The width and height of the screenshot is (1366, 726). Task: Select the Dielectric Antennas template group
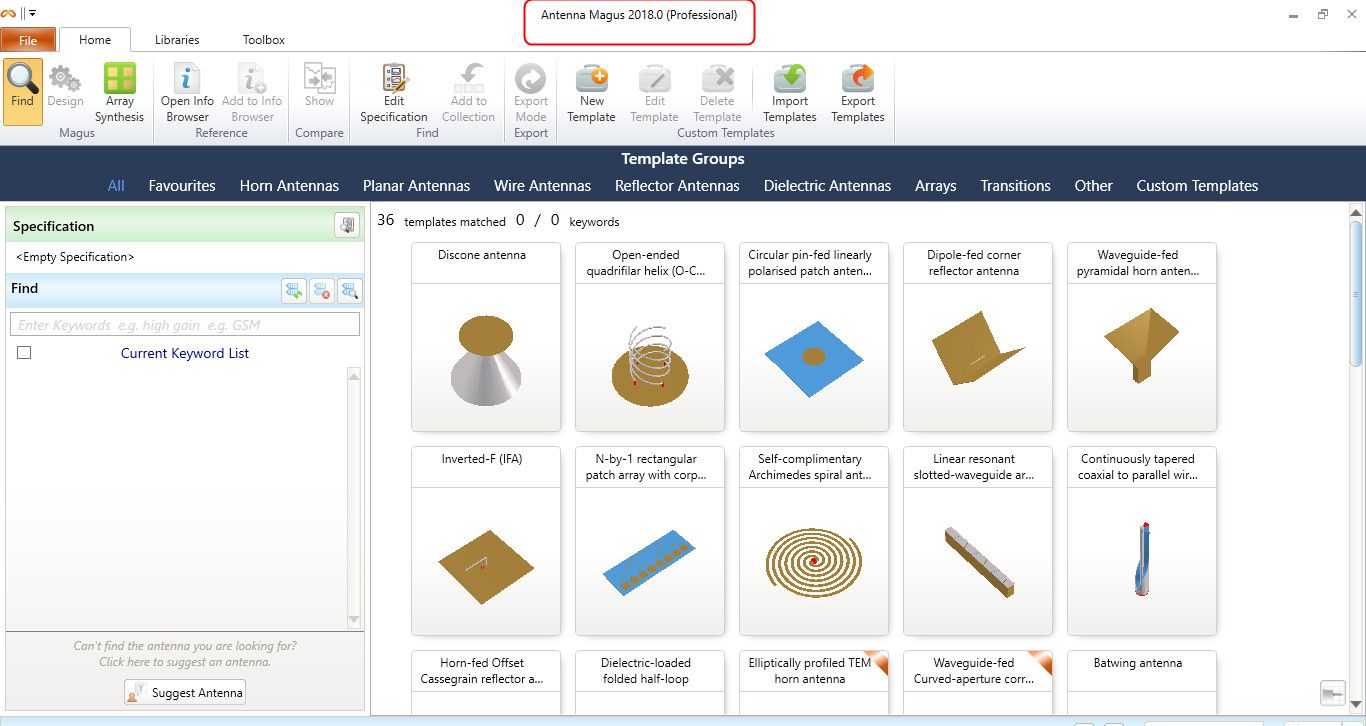point(827,186)
